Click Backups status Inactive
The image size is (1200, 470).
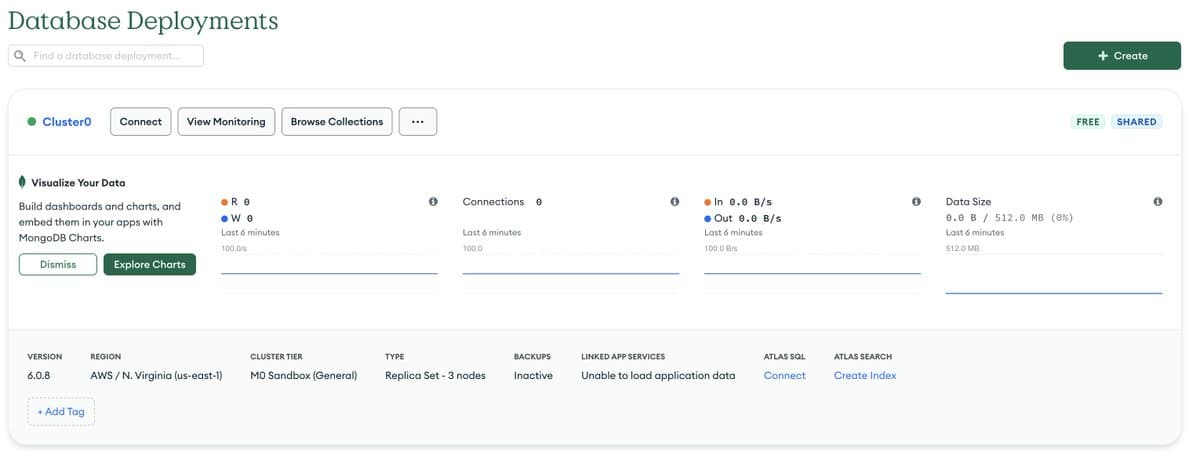point(534,376)
